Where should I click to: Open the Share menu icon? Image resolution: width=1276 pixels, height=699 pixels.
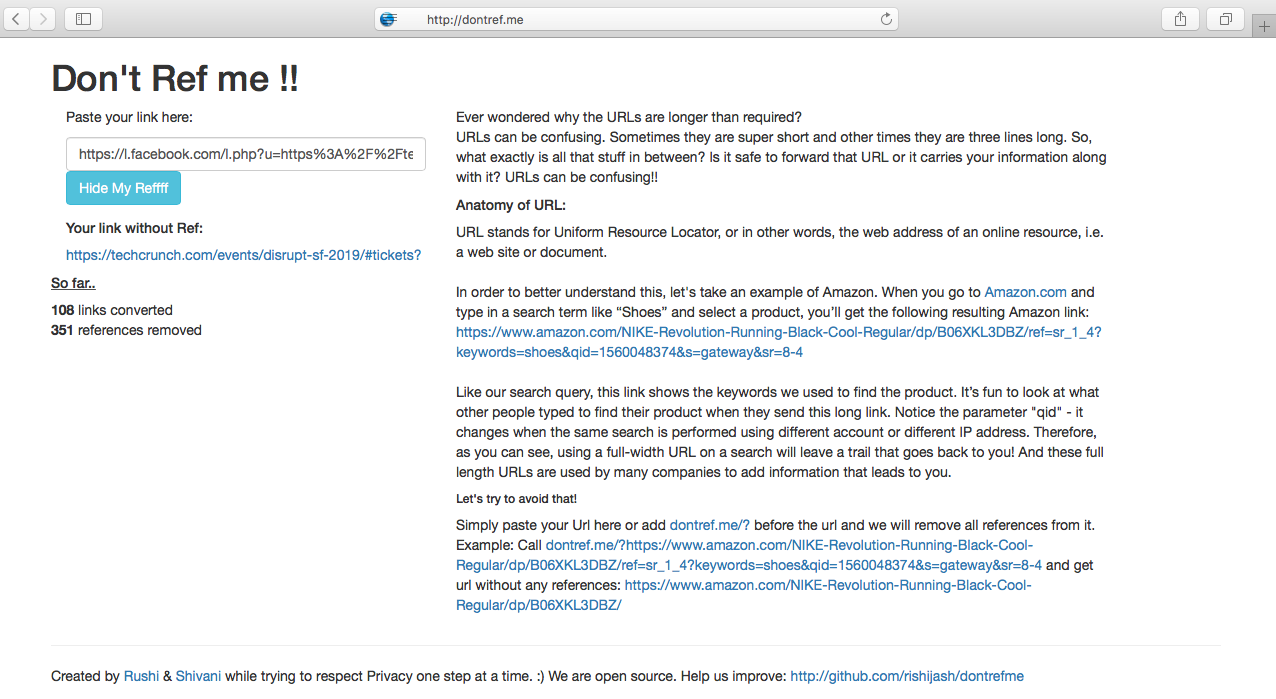tap(1180, 19)
